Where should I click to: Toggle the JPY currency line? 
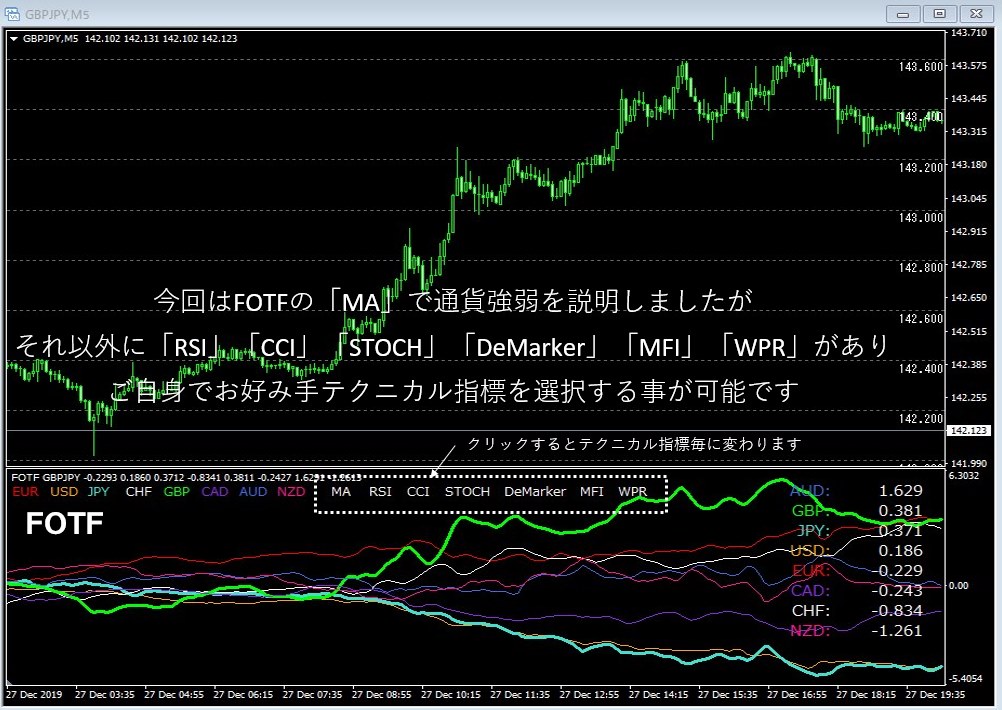click(98, 491)
